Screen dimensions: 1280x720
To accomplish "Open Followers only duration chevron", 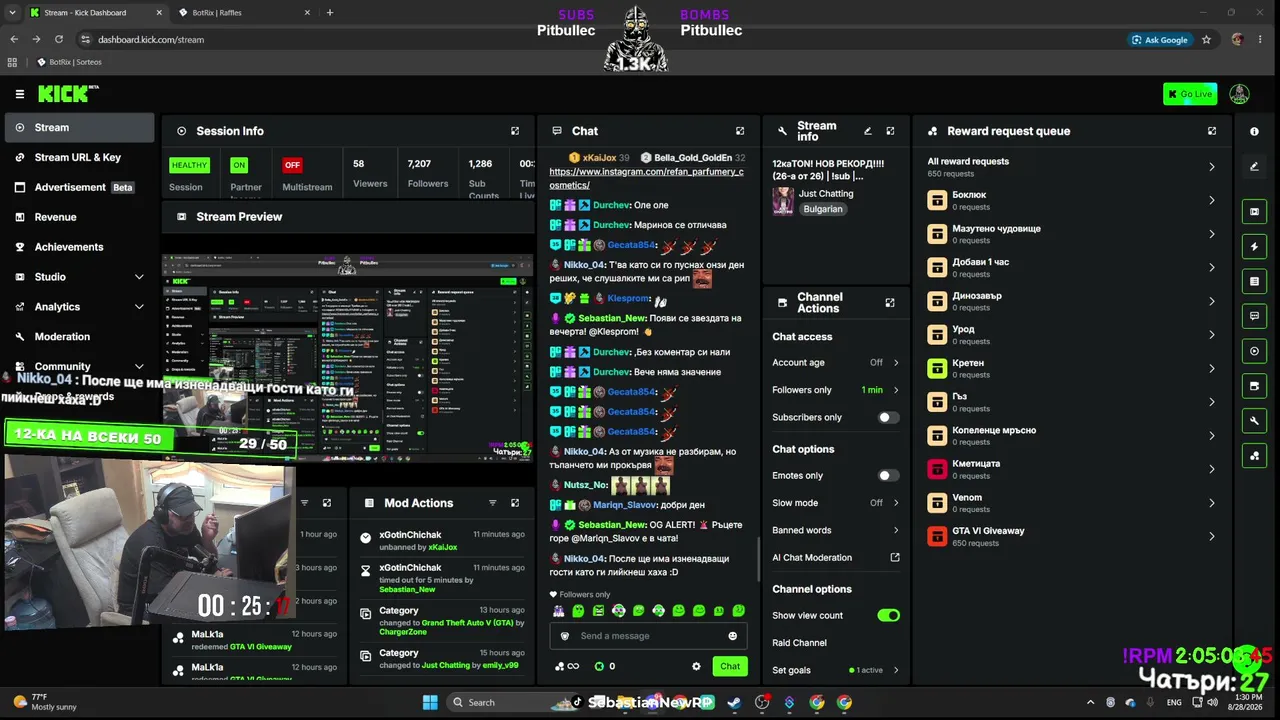I will click(x=896, y=390).
